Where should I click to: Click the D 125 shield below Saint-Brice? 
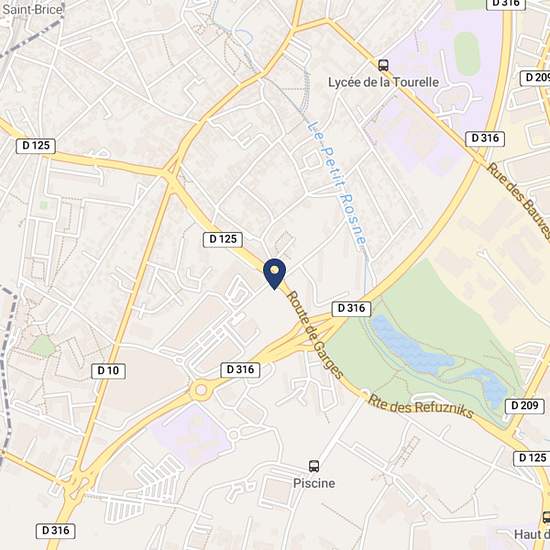pyautogui.click(x=36, y=146)
